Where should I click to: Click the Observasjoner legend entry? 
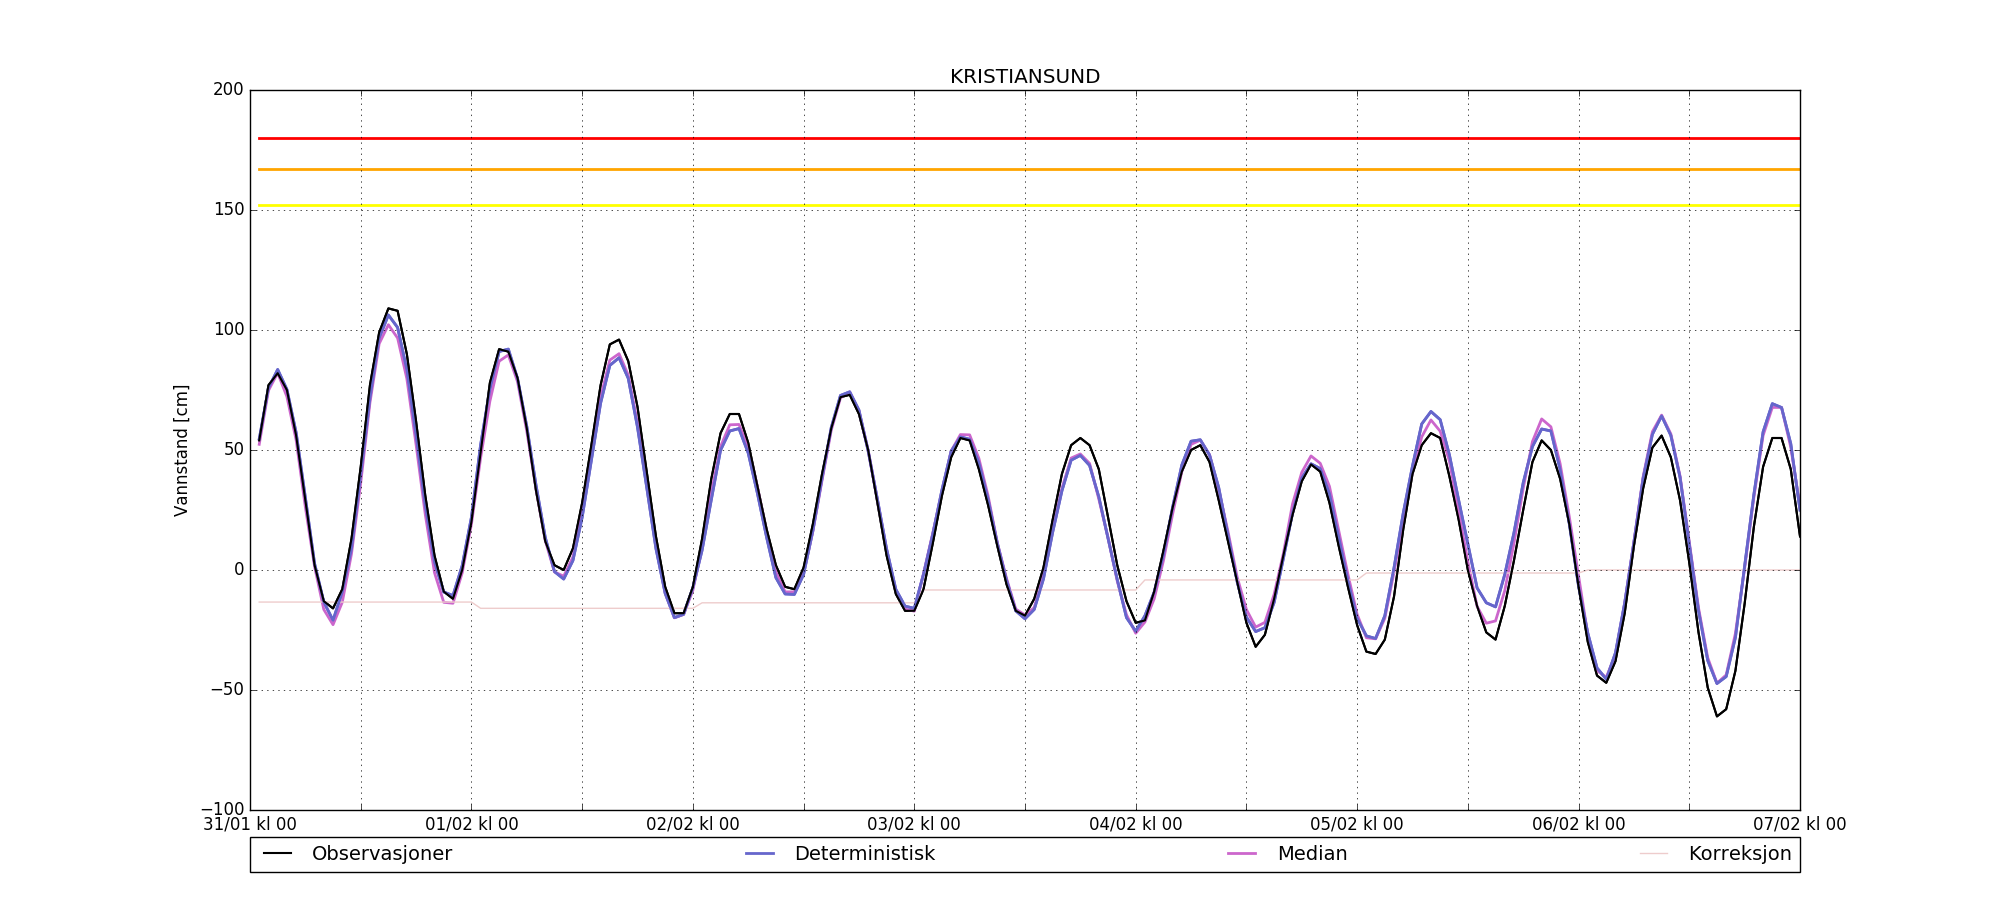pos(357,854)
